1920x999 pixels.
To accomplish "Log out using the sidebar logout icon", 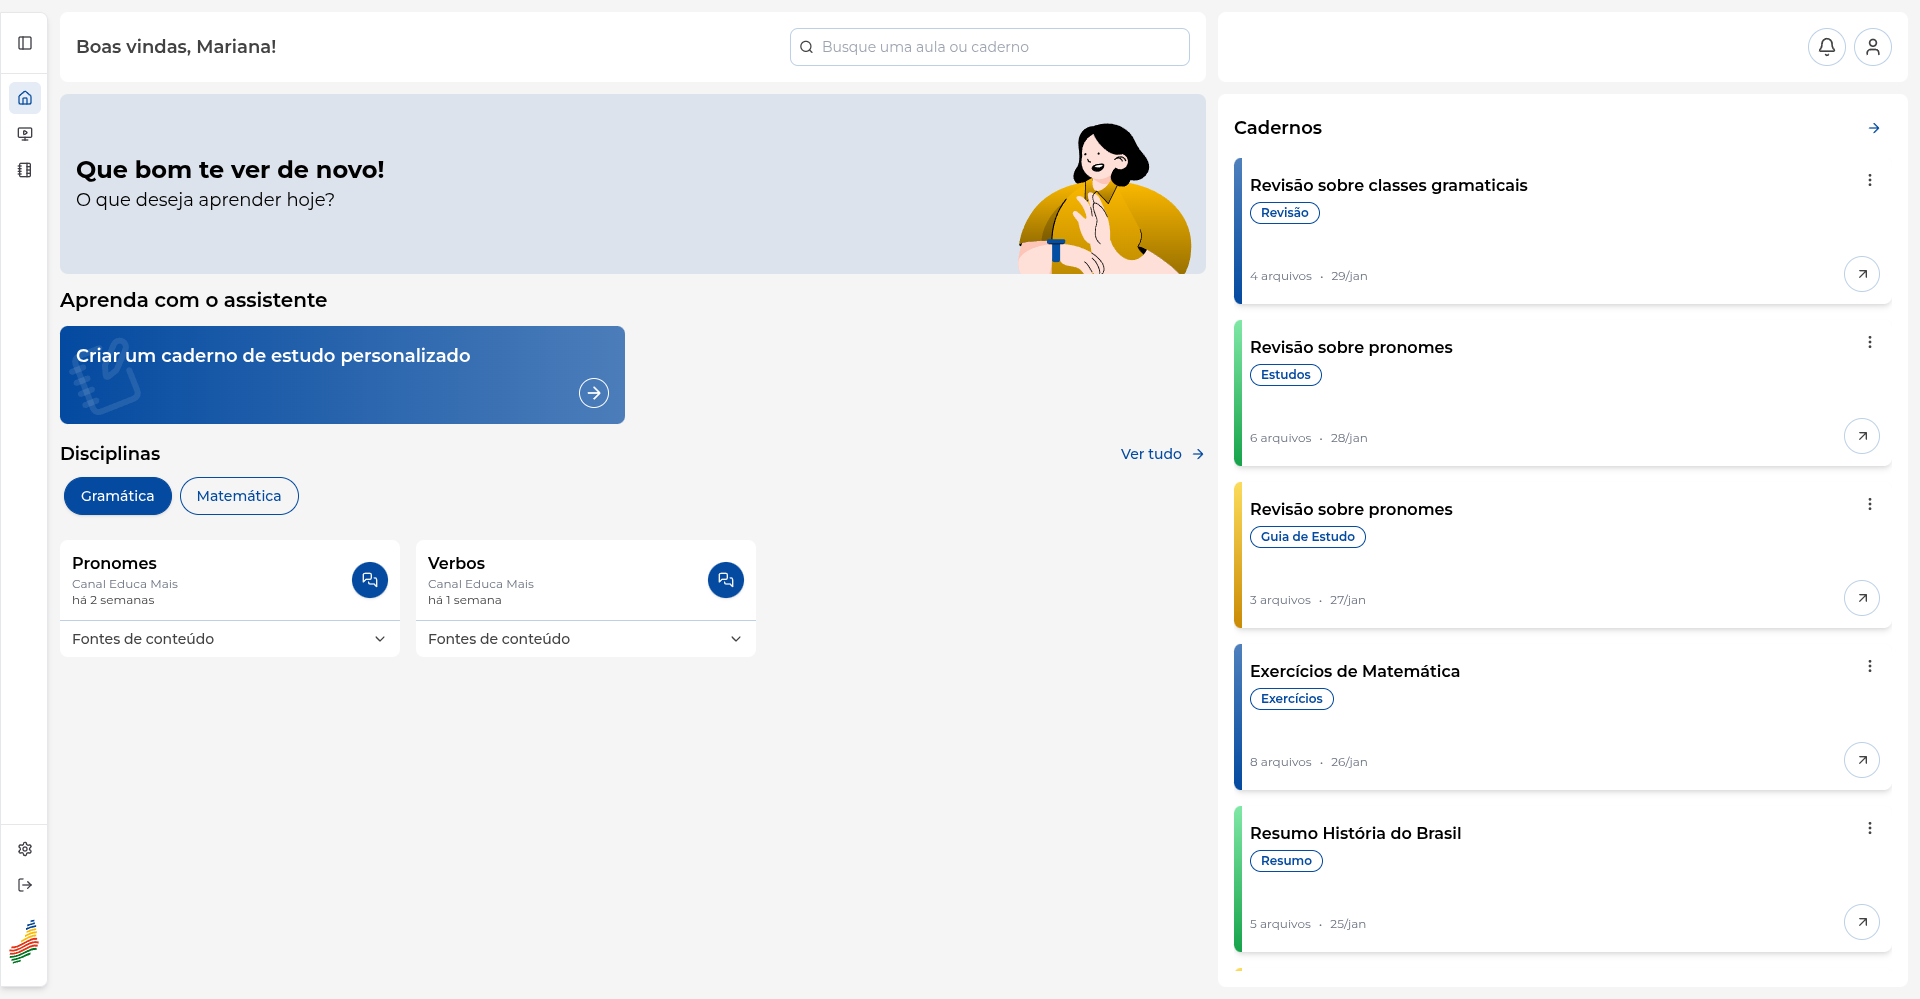I will coord(25,885).
